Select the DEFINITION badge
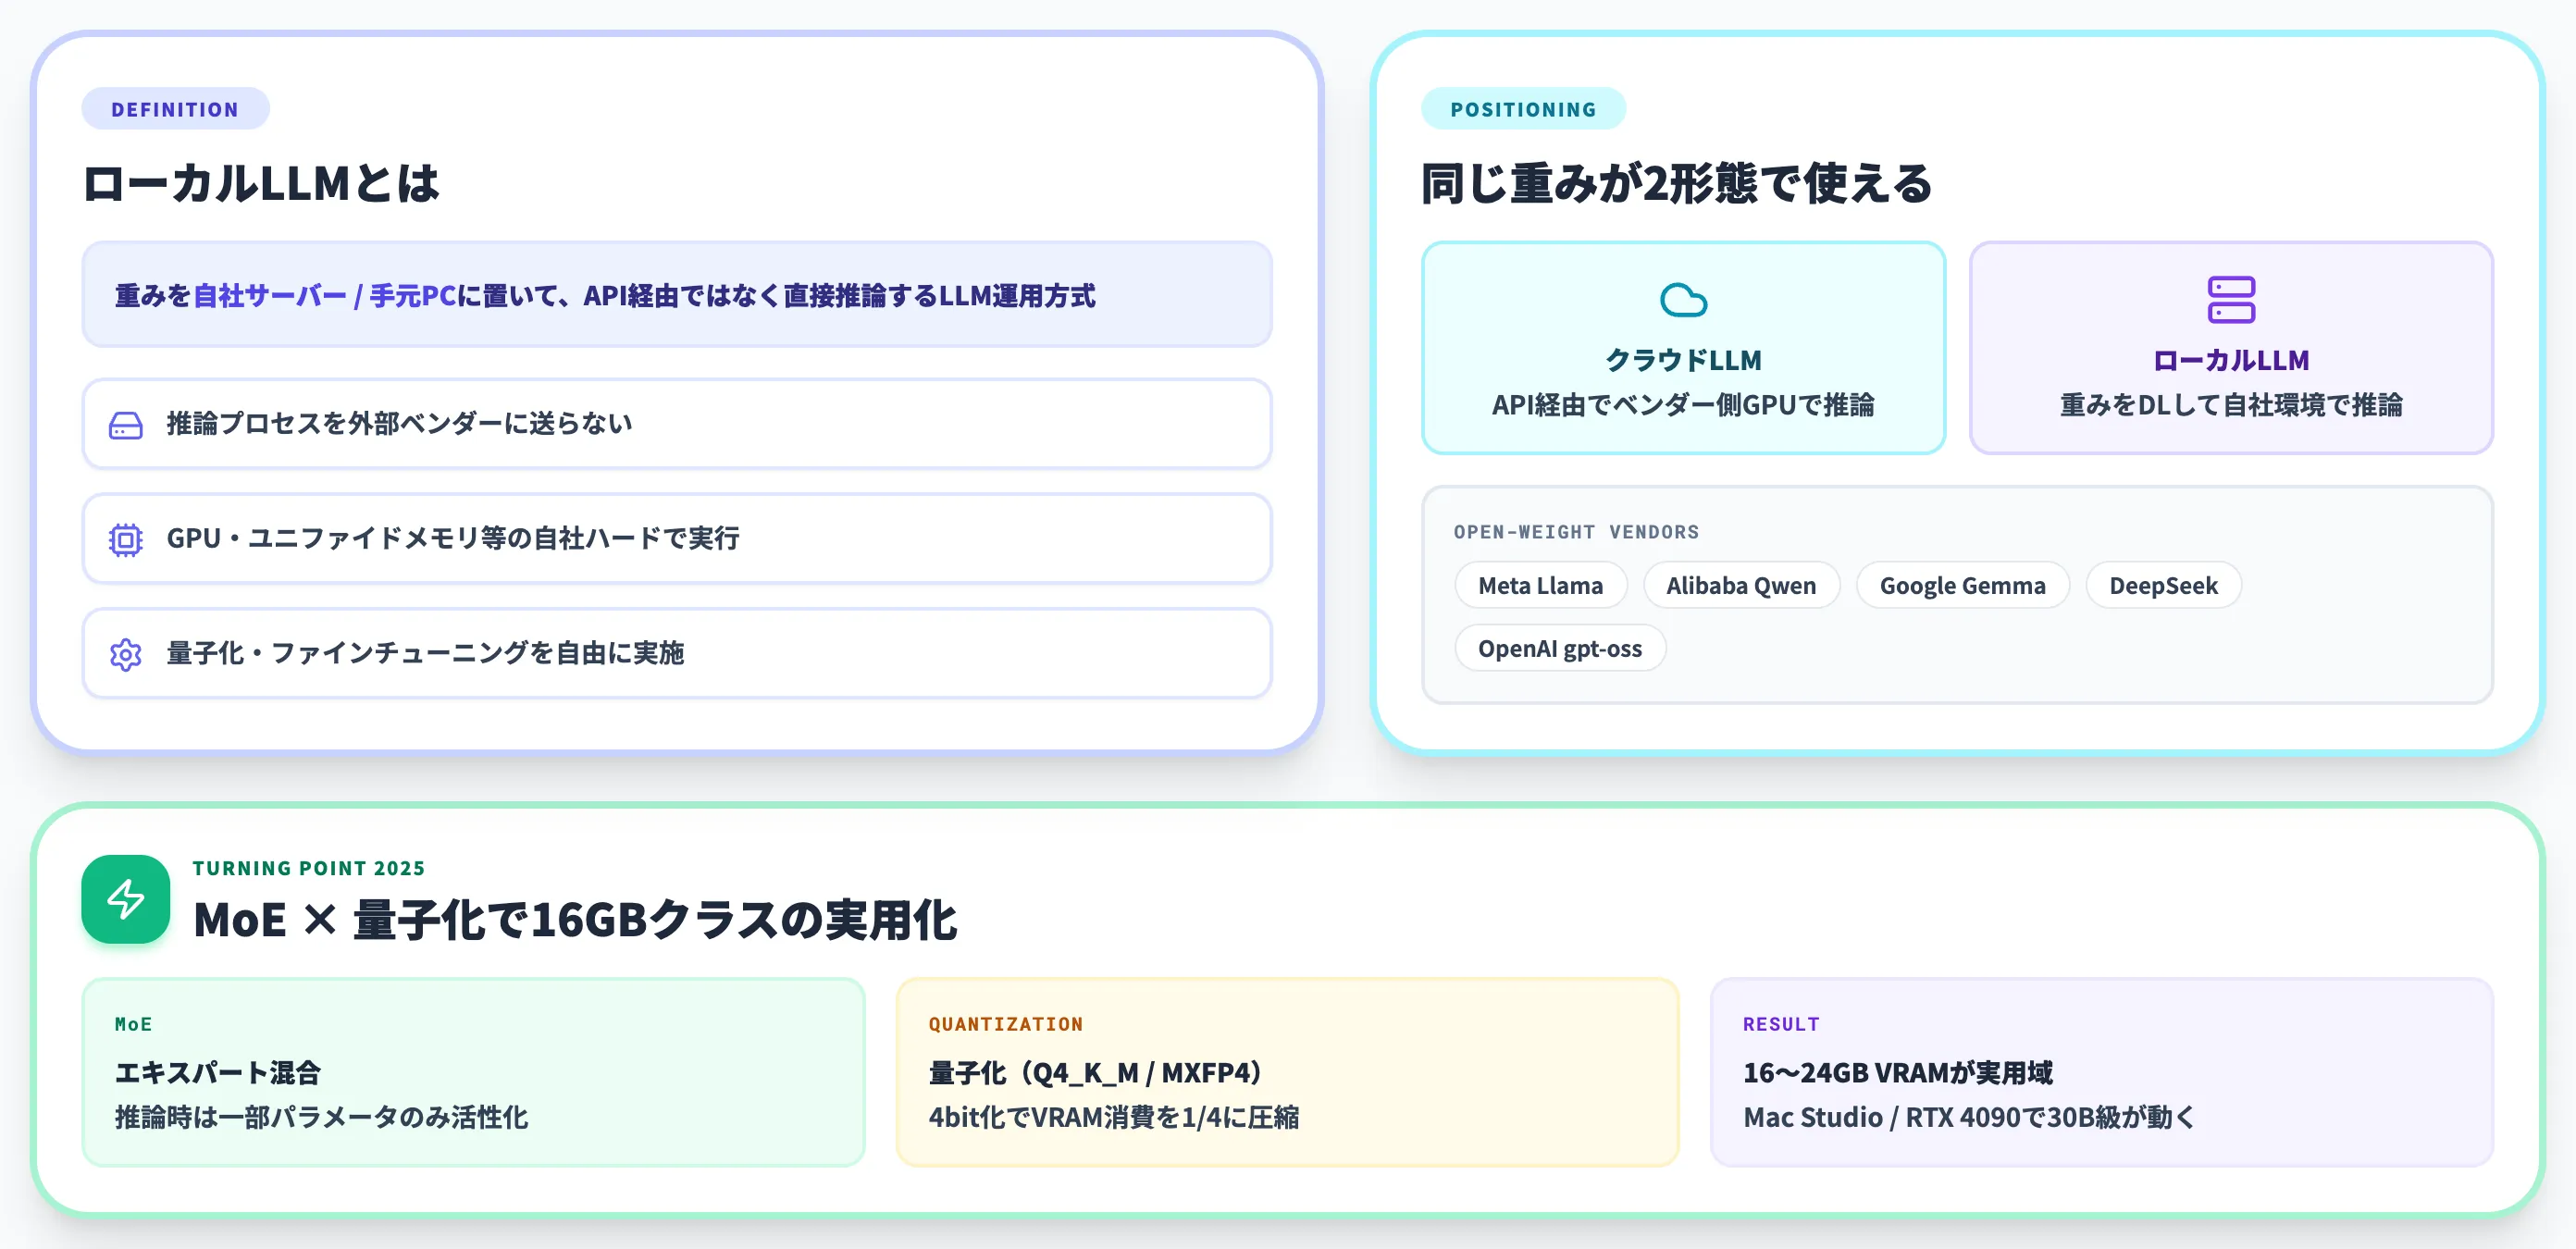This screenshot has width=2576, height=1249. point(175,109)
